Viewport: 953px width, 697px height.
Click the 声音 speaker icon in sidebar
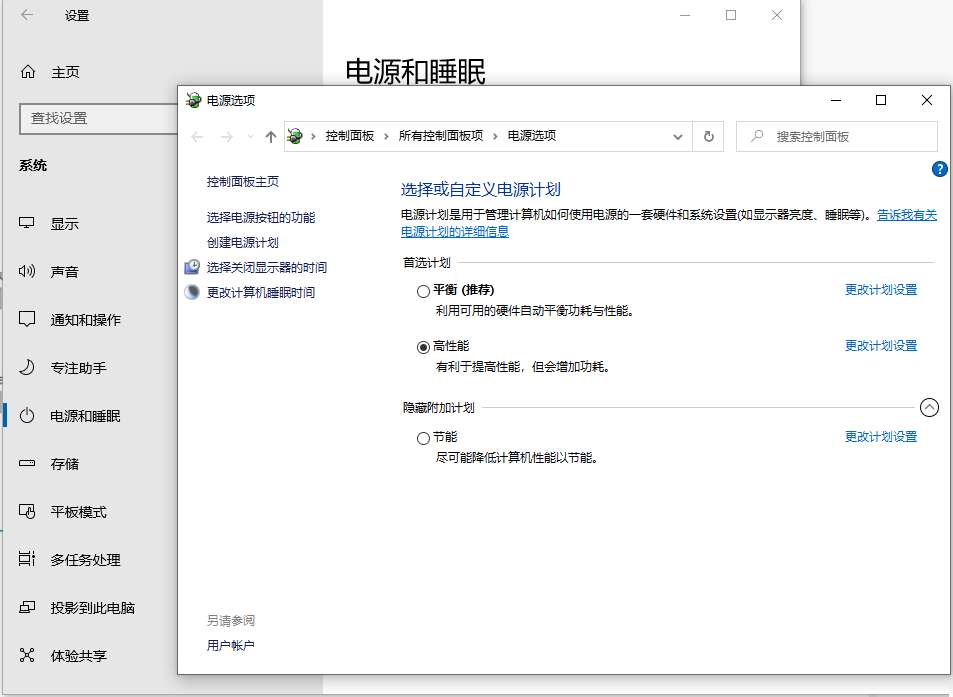[x=27, y=271]
